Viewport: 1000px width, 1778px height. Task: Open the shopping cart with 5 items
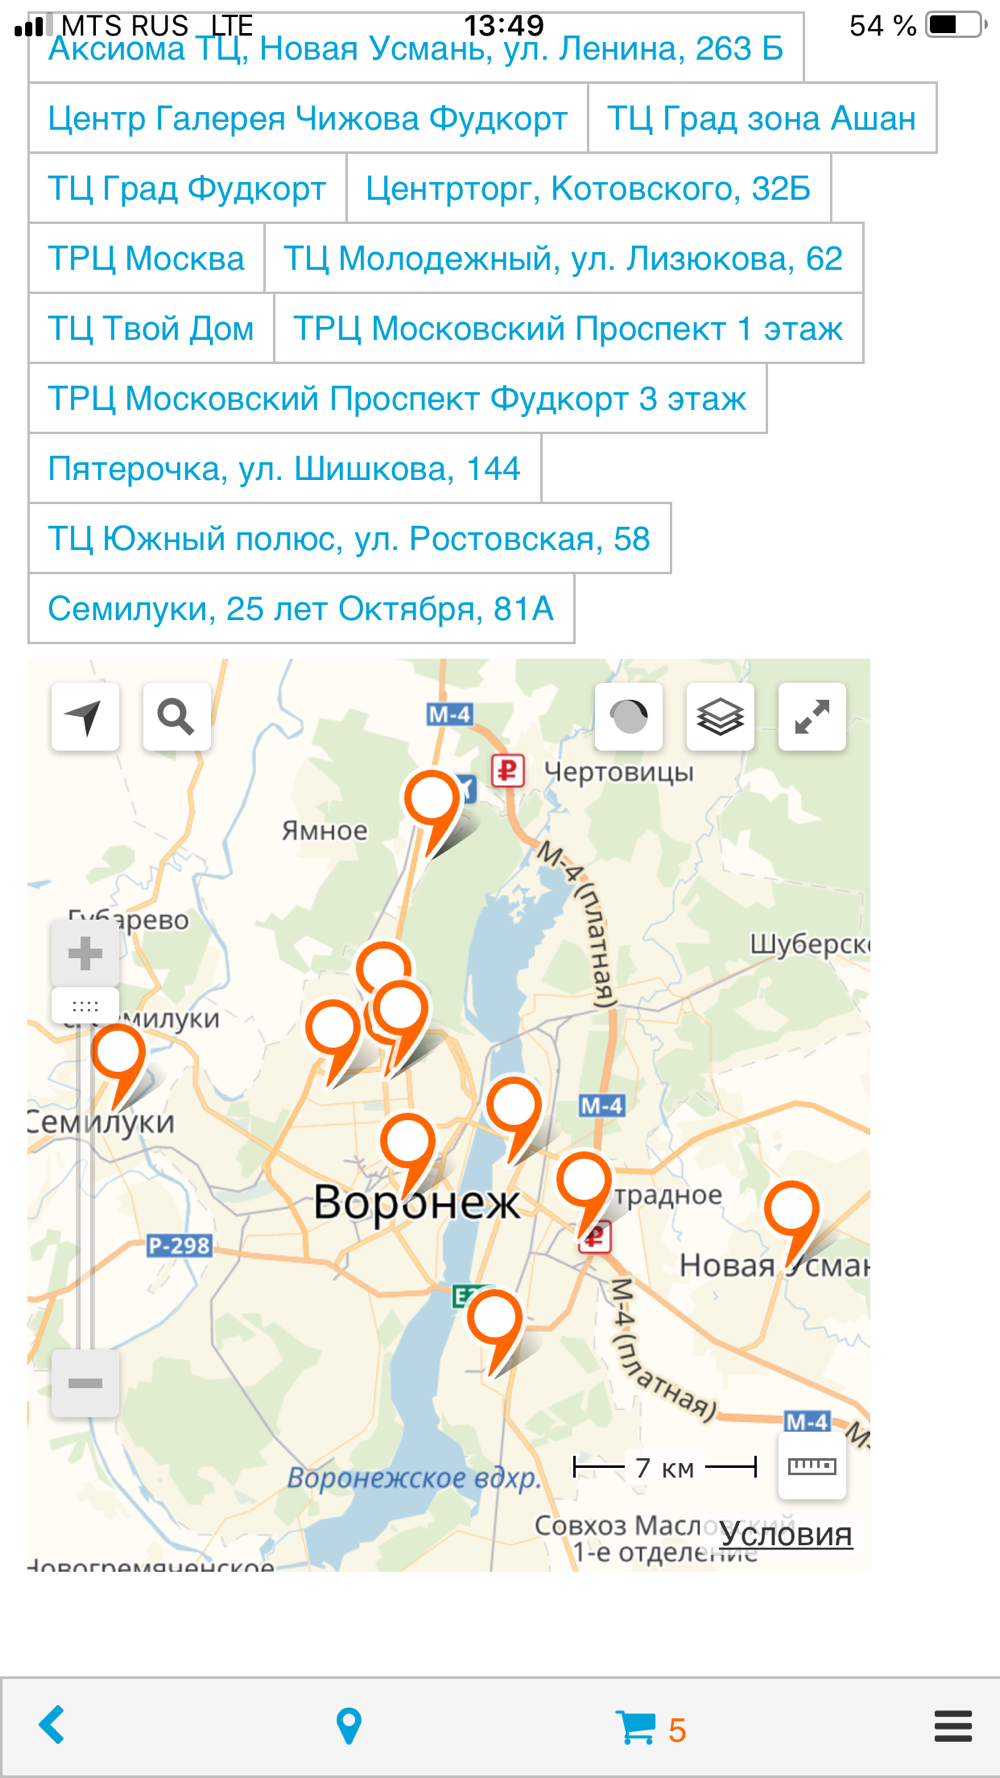pyautogui.click(x=651, y=1728)
